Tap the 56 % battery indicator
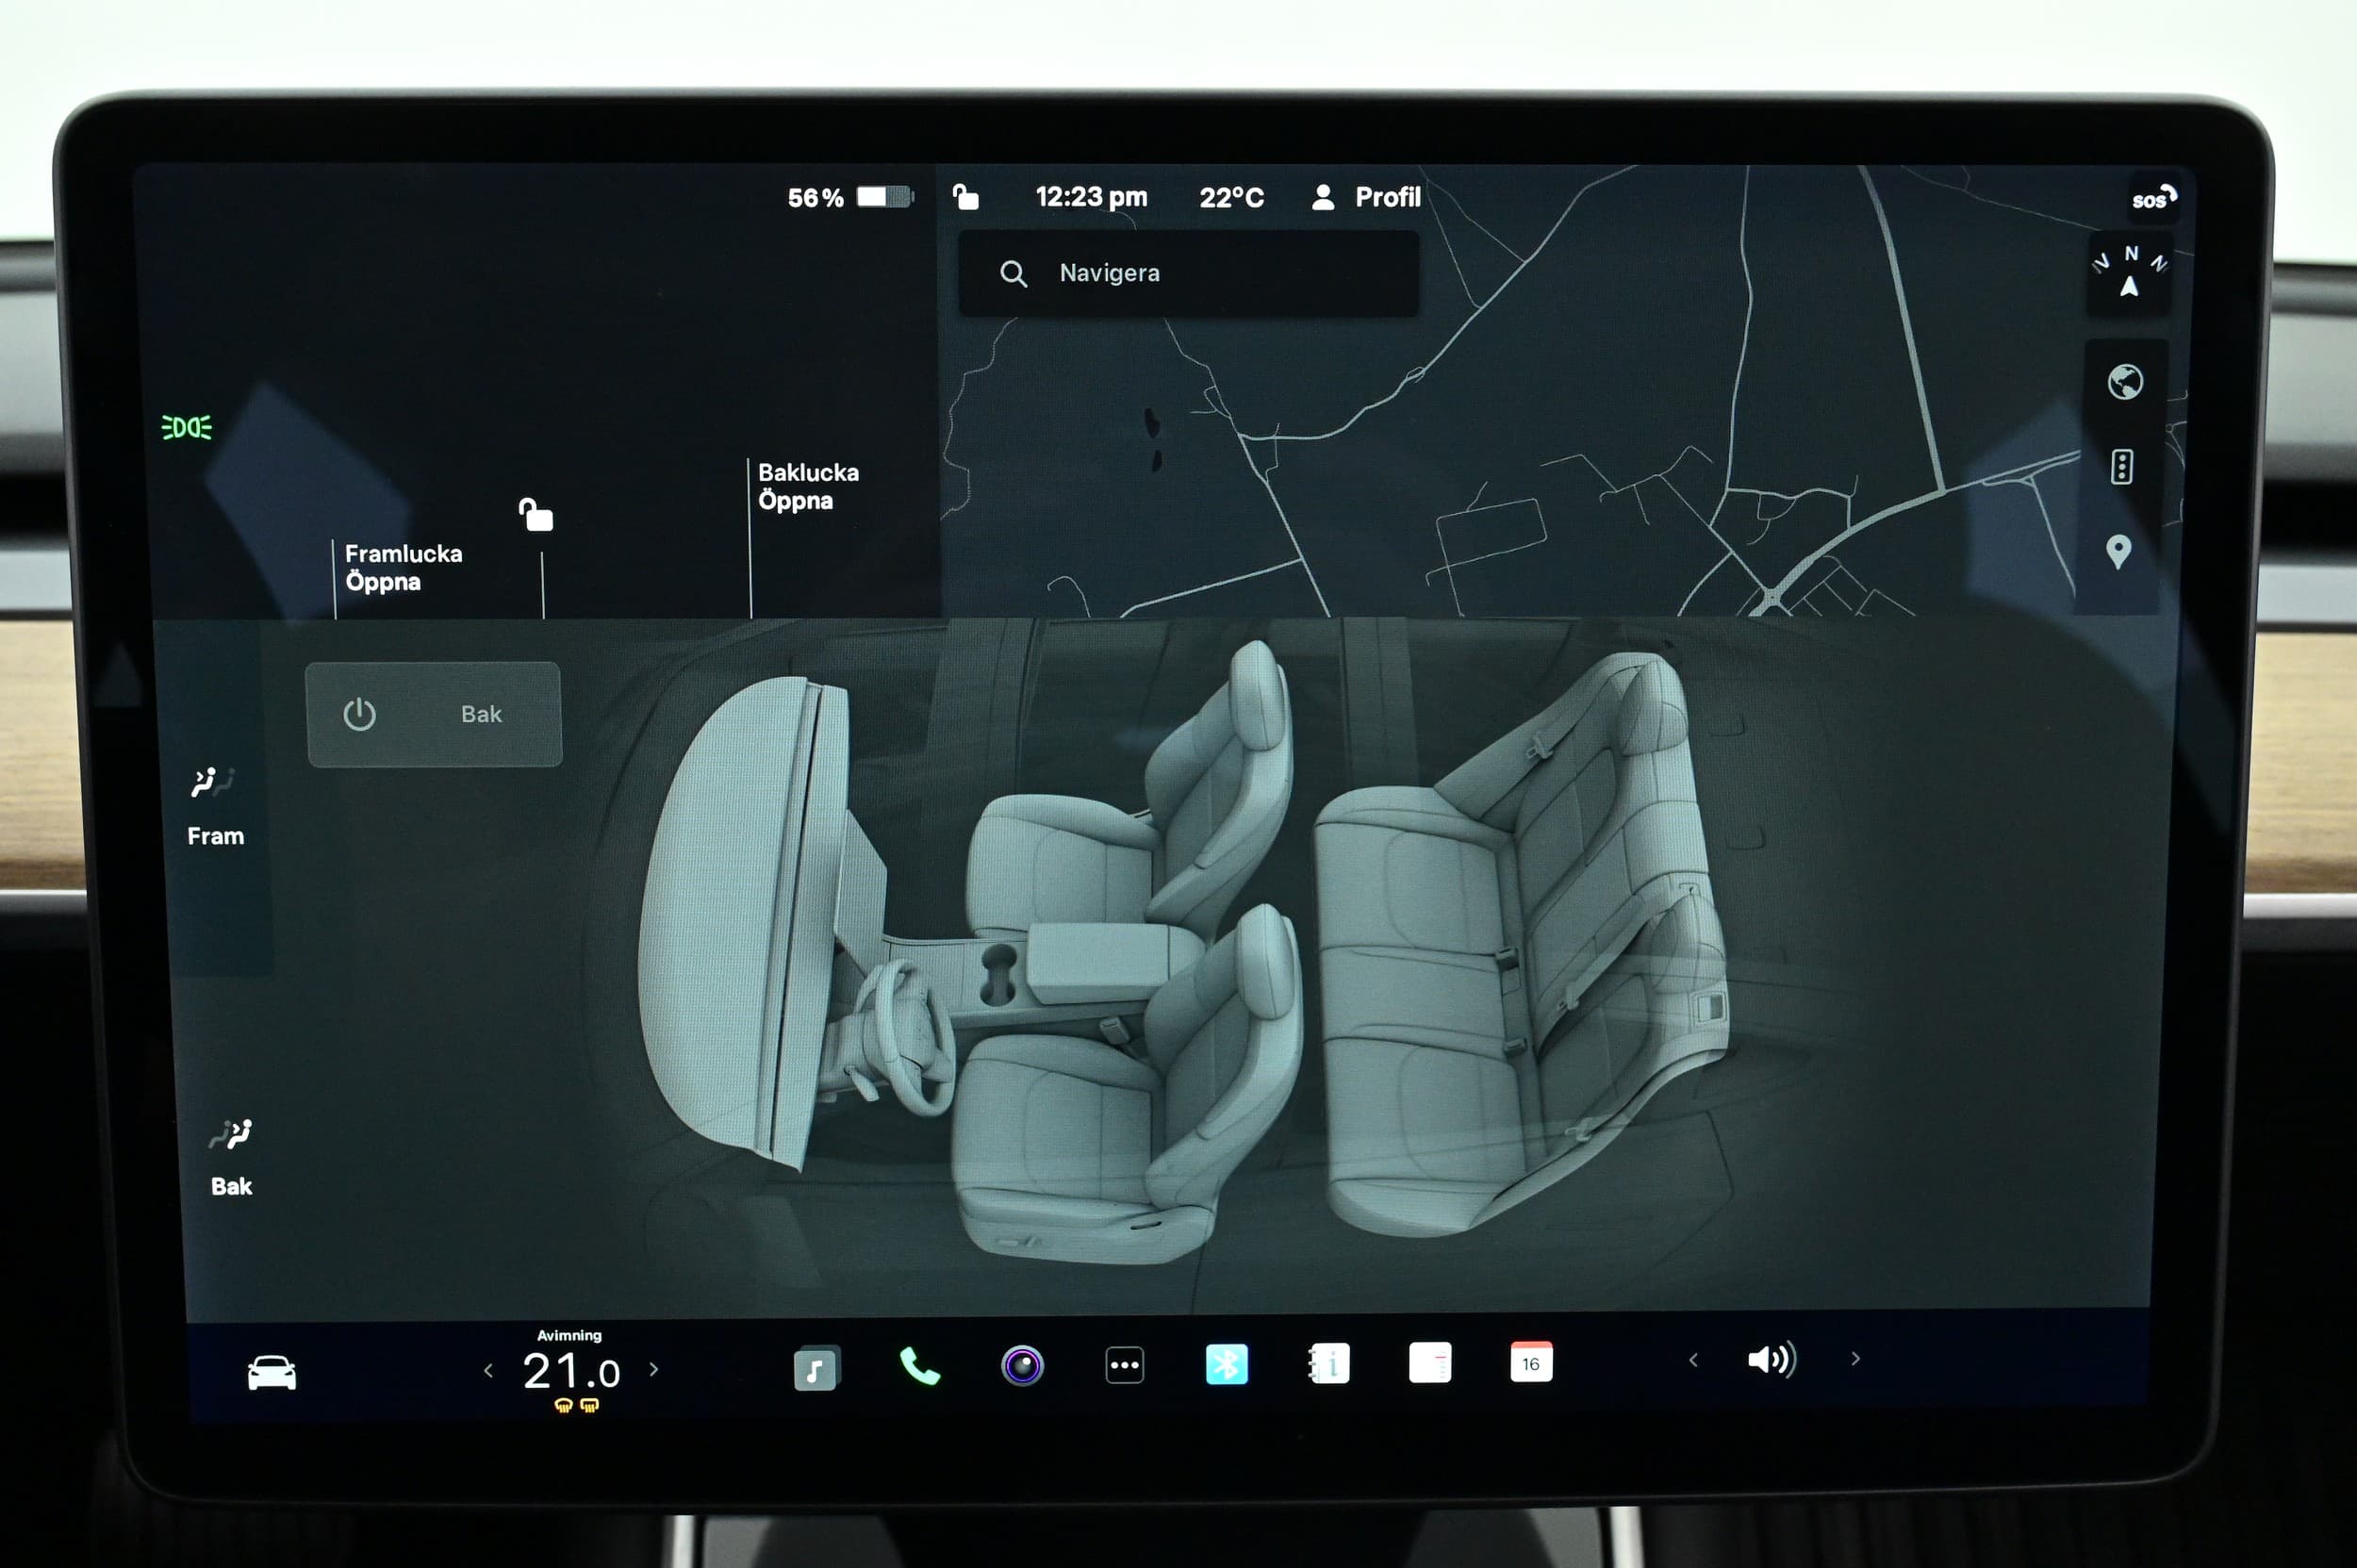 click(849, 197)
